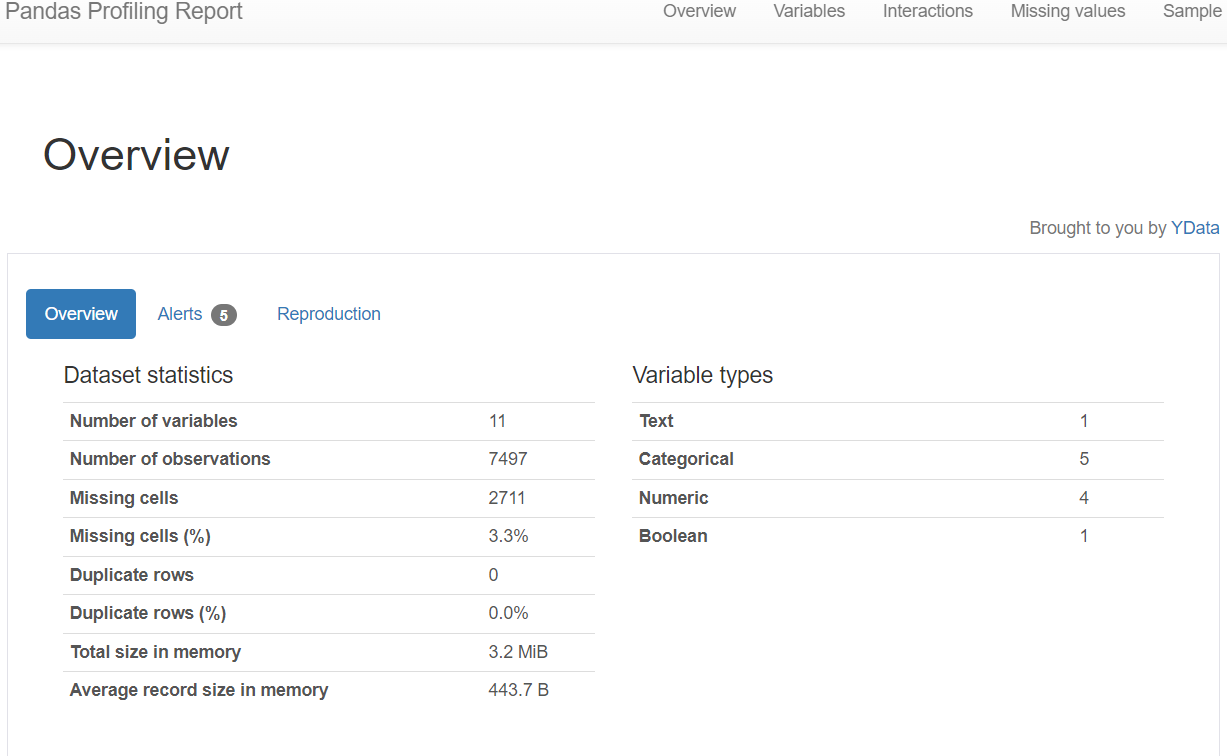Image resolution: width=1227 pixels, height=756 pixels.
Task: Click the Numeric count 4
Action: [x=1084, y=498]
